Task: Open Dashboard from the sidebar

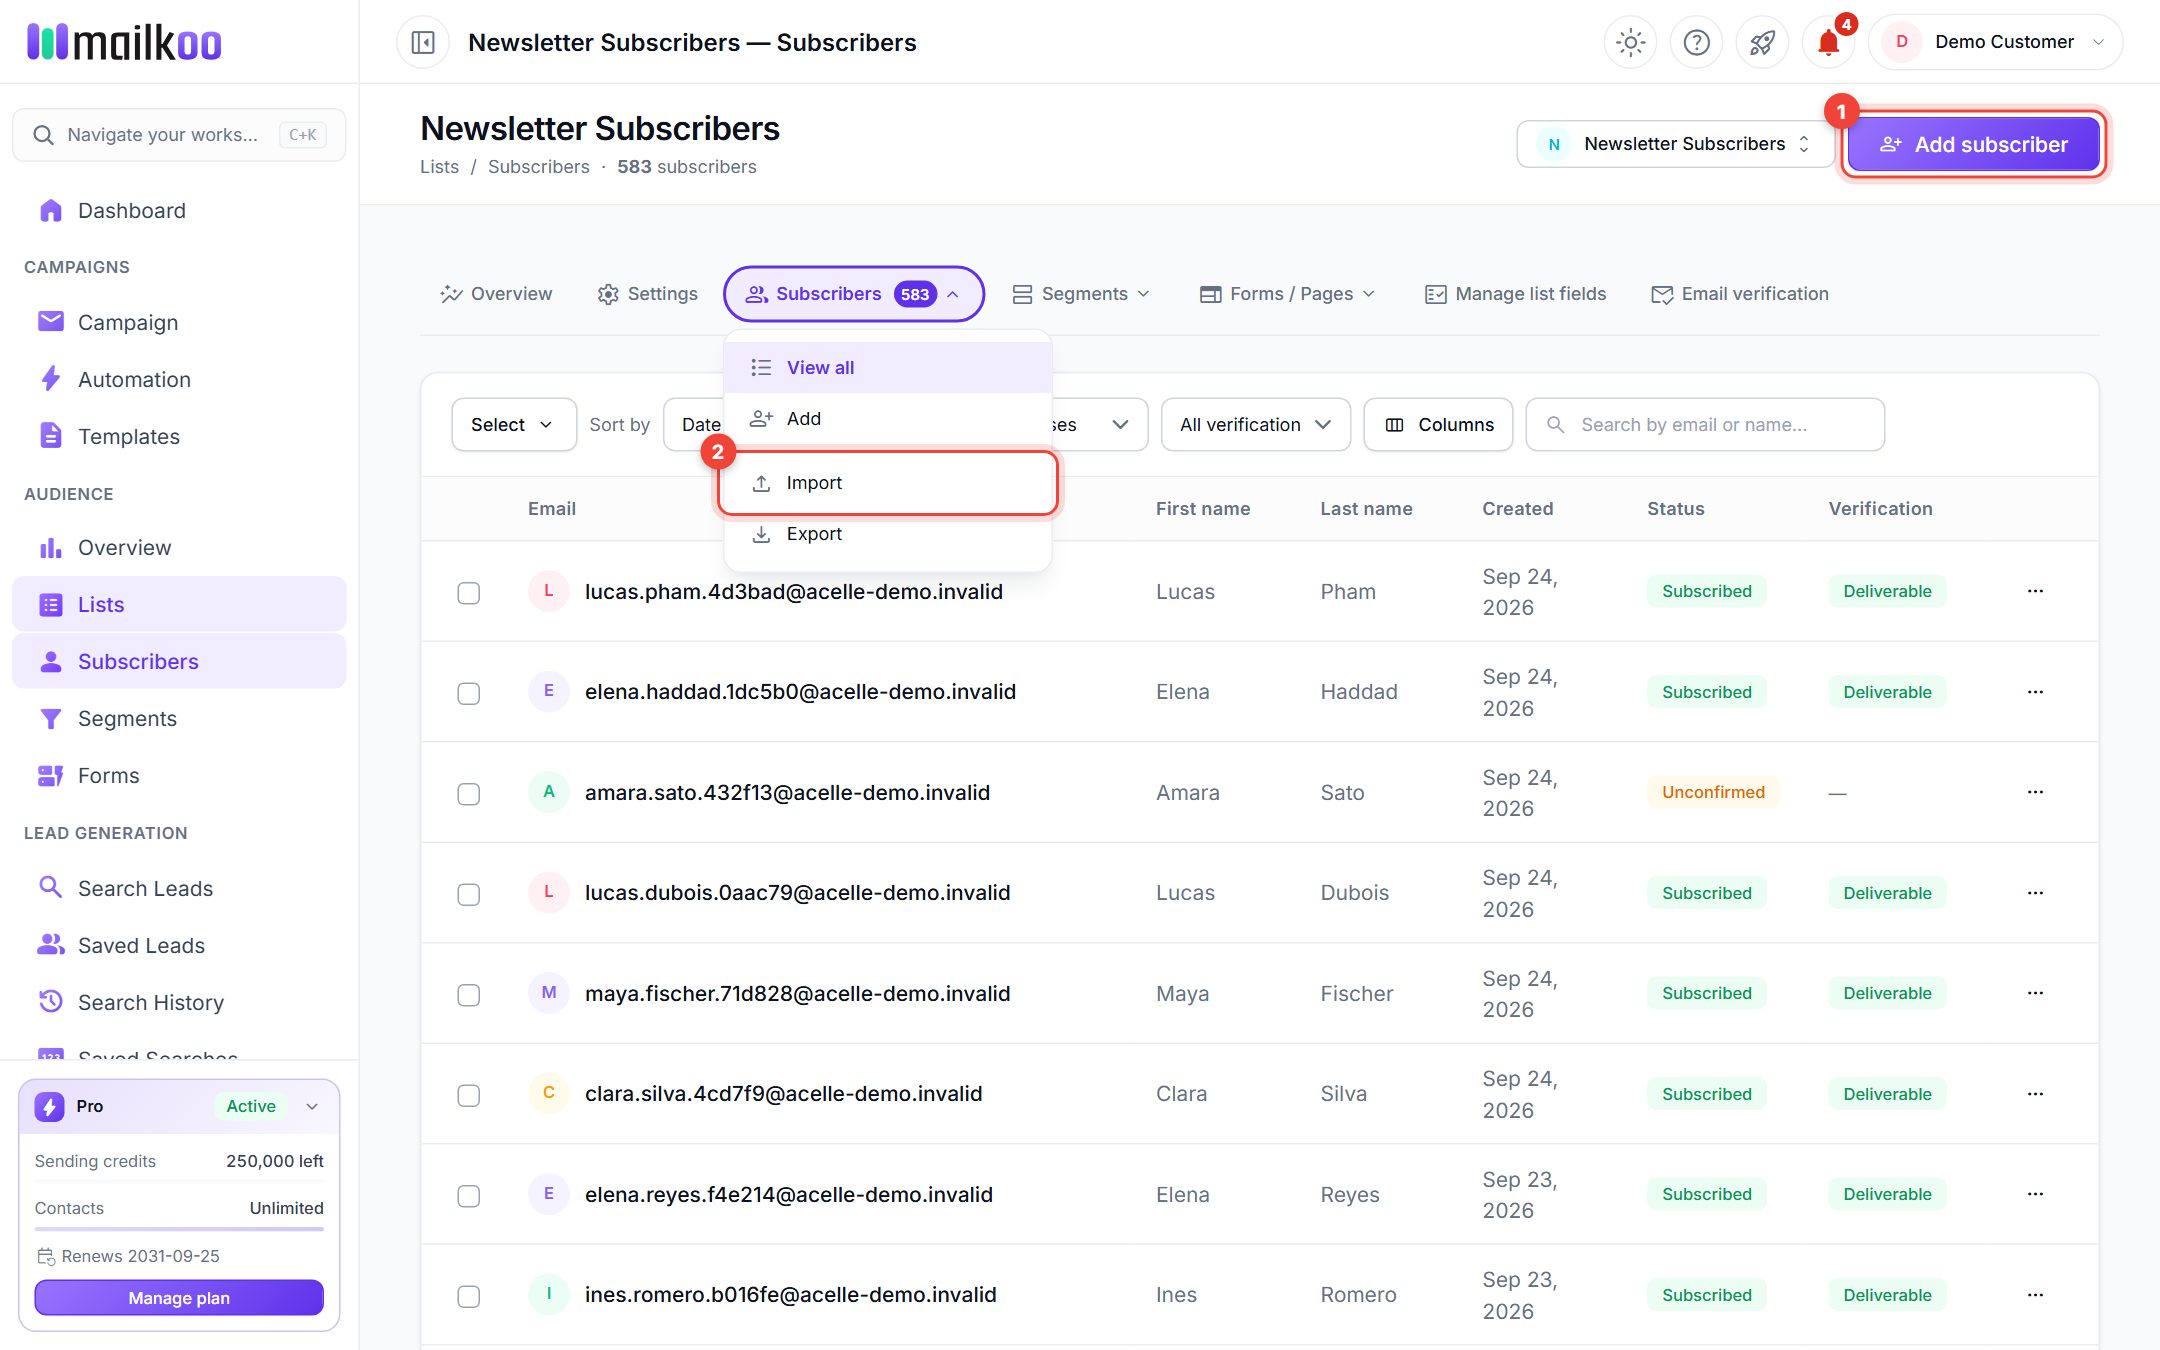Action: (179, 210)
